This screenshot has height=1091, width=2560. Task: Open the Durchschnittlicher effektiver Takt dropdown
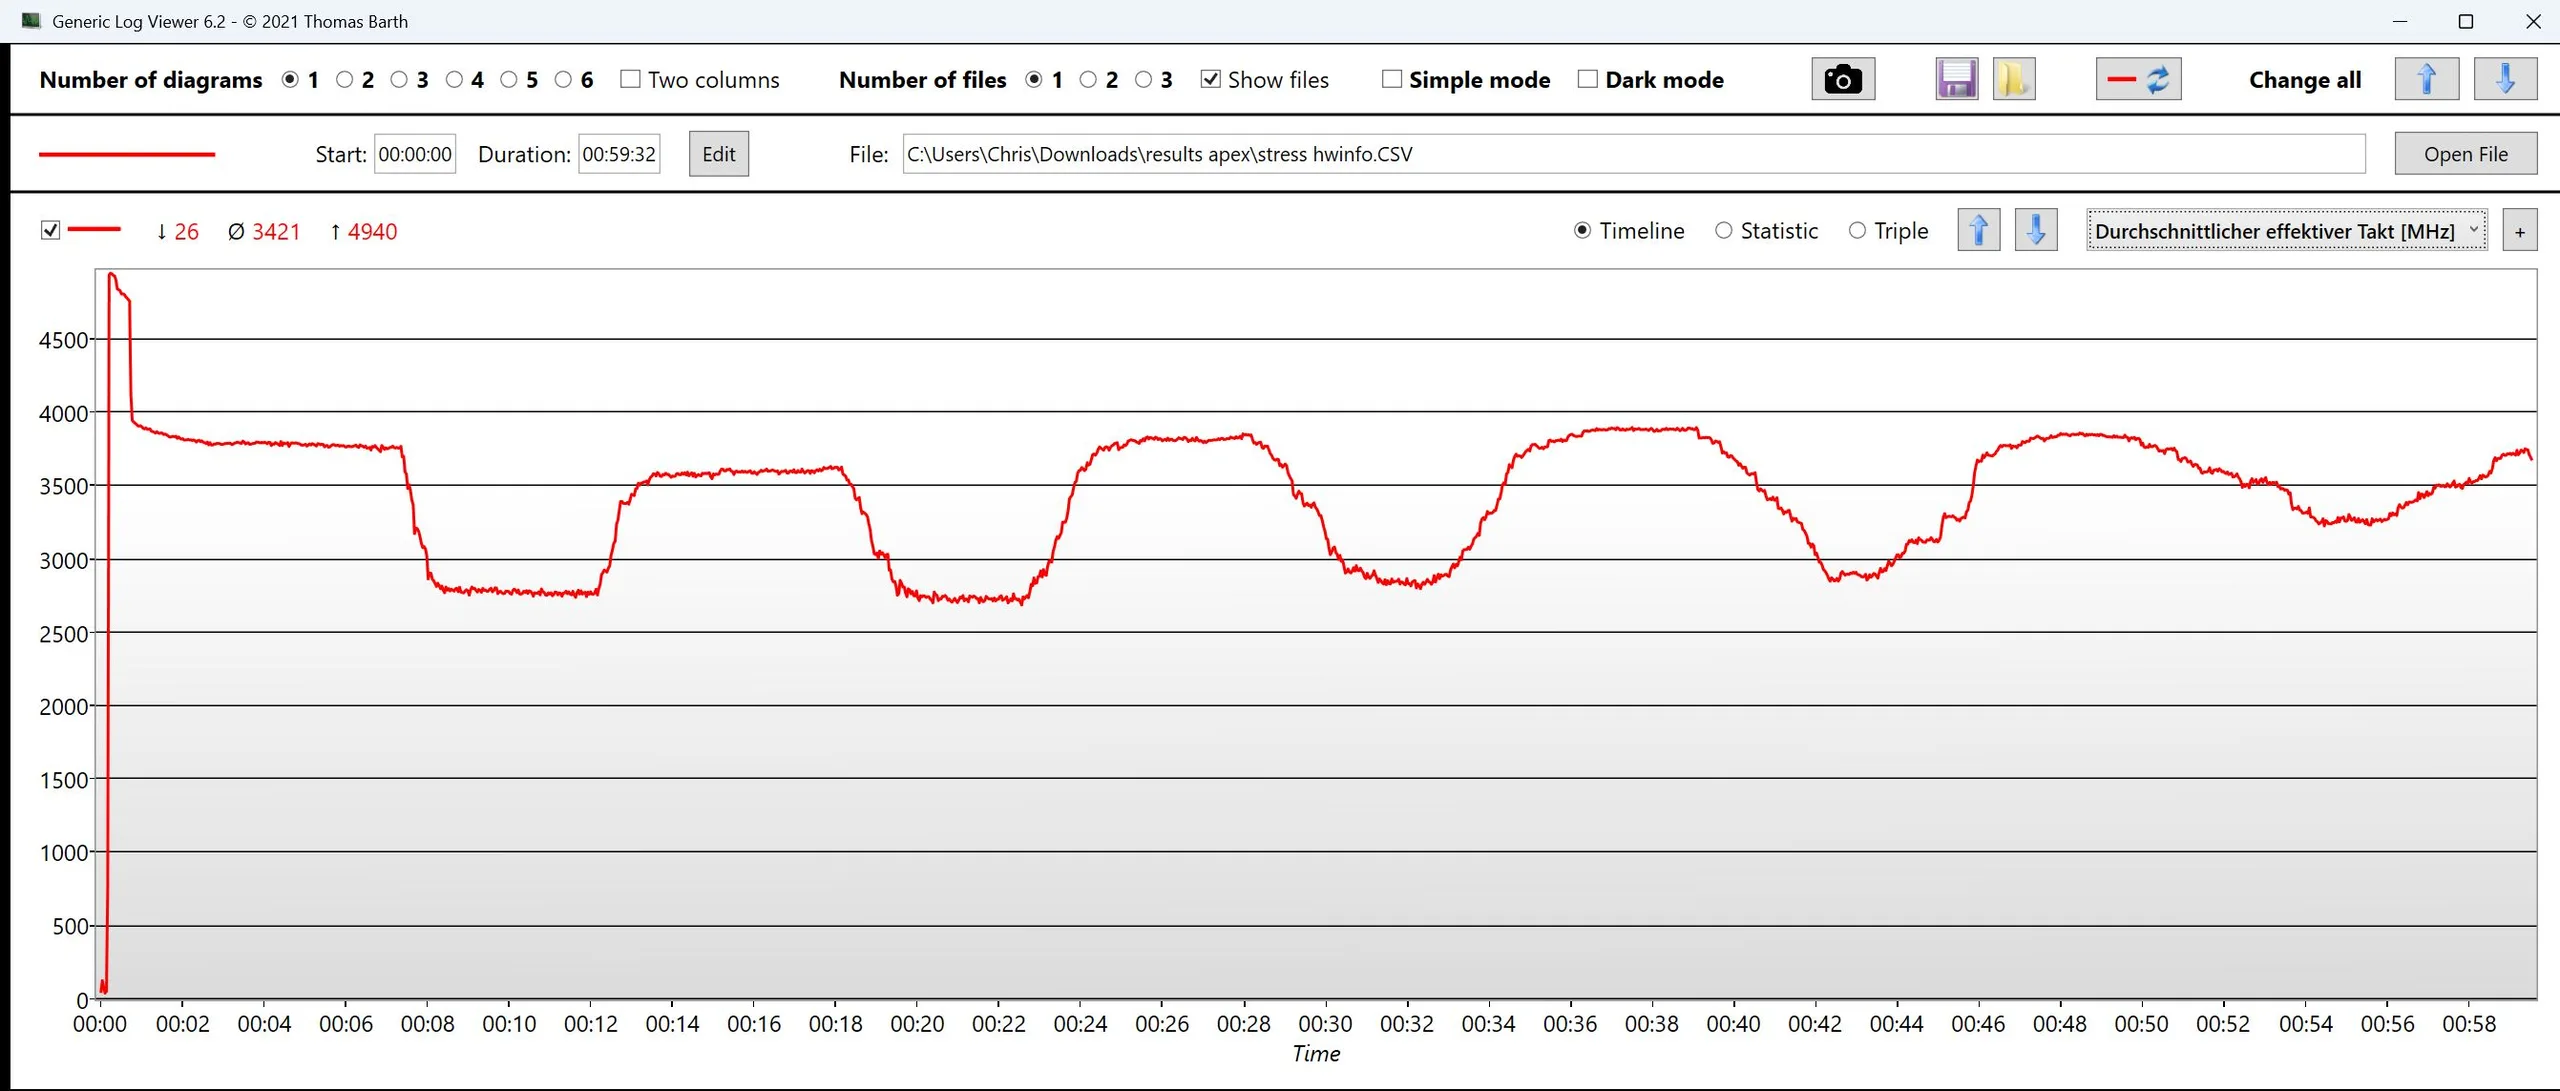[2286, 231]
